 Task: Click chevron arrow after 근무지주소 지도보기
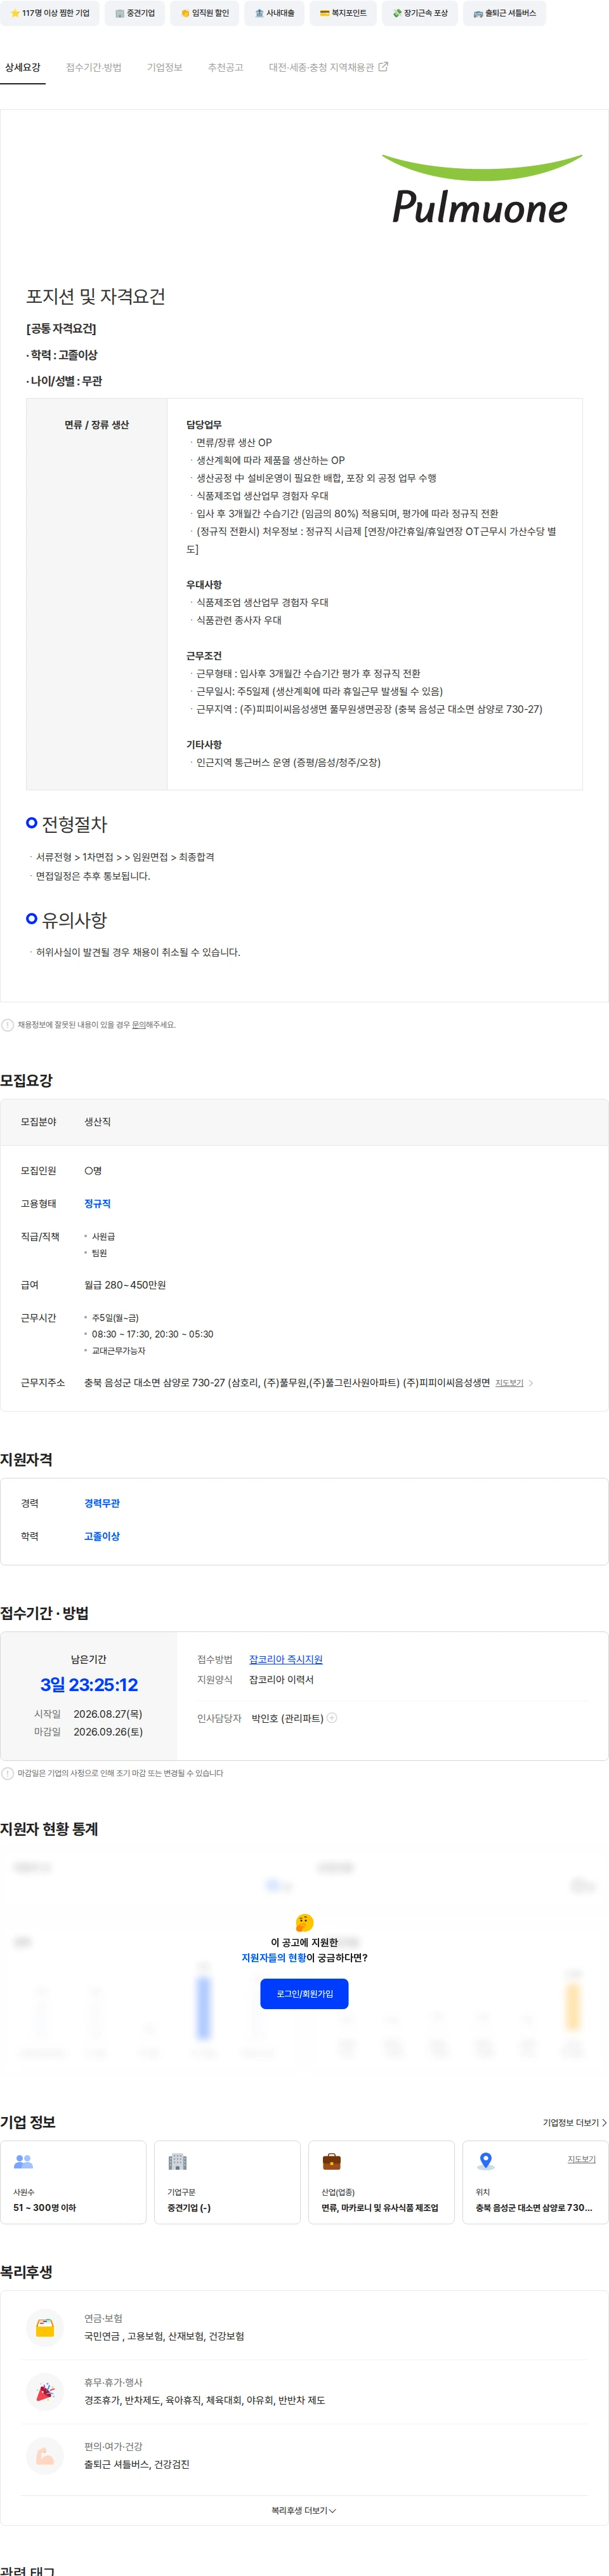531,1383
